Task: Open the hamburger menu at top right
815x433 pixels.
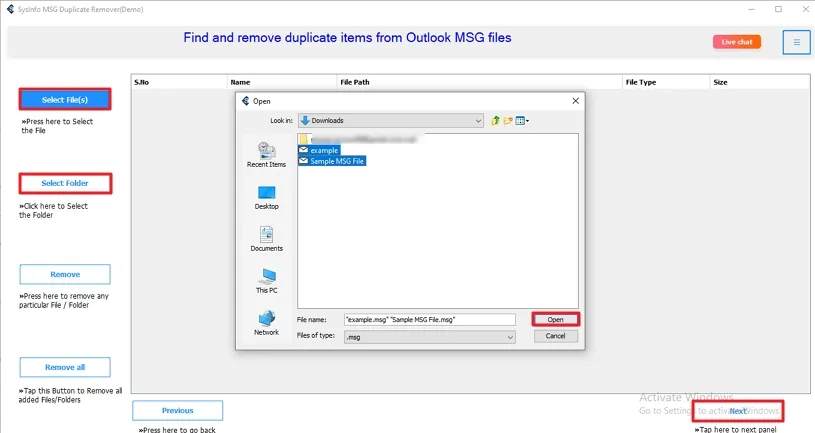Action: coord(796,42)
